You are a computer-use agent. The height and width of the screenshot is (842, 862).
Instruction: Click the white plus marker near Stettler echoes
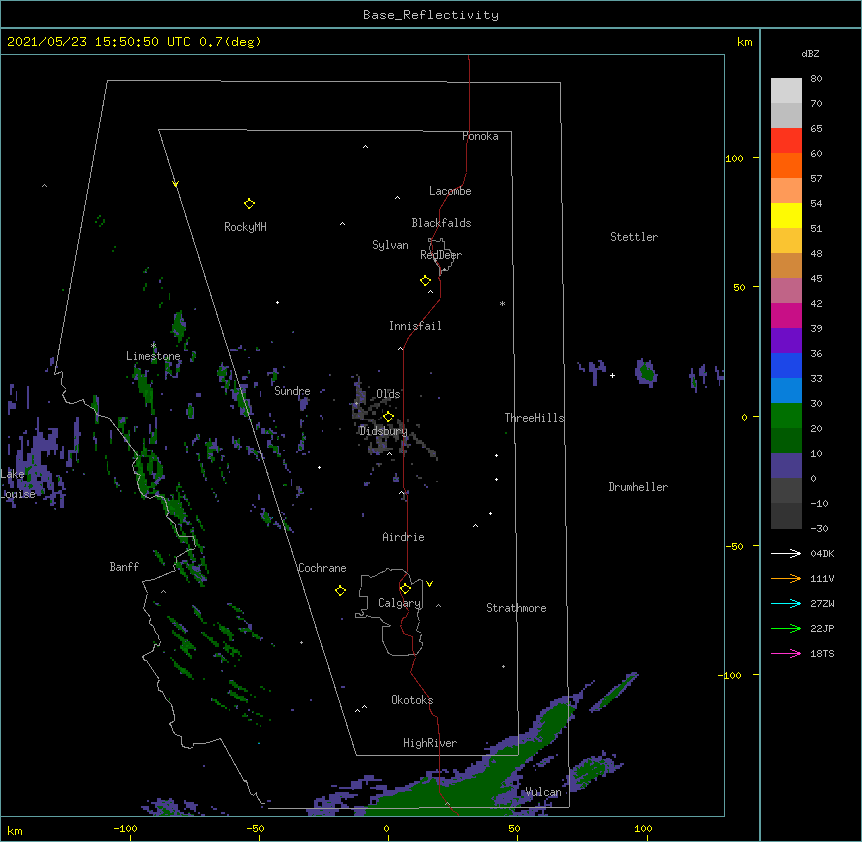tap(612, 375)
